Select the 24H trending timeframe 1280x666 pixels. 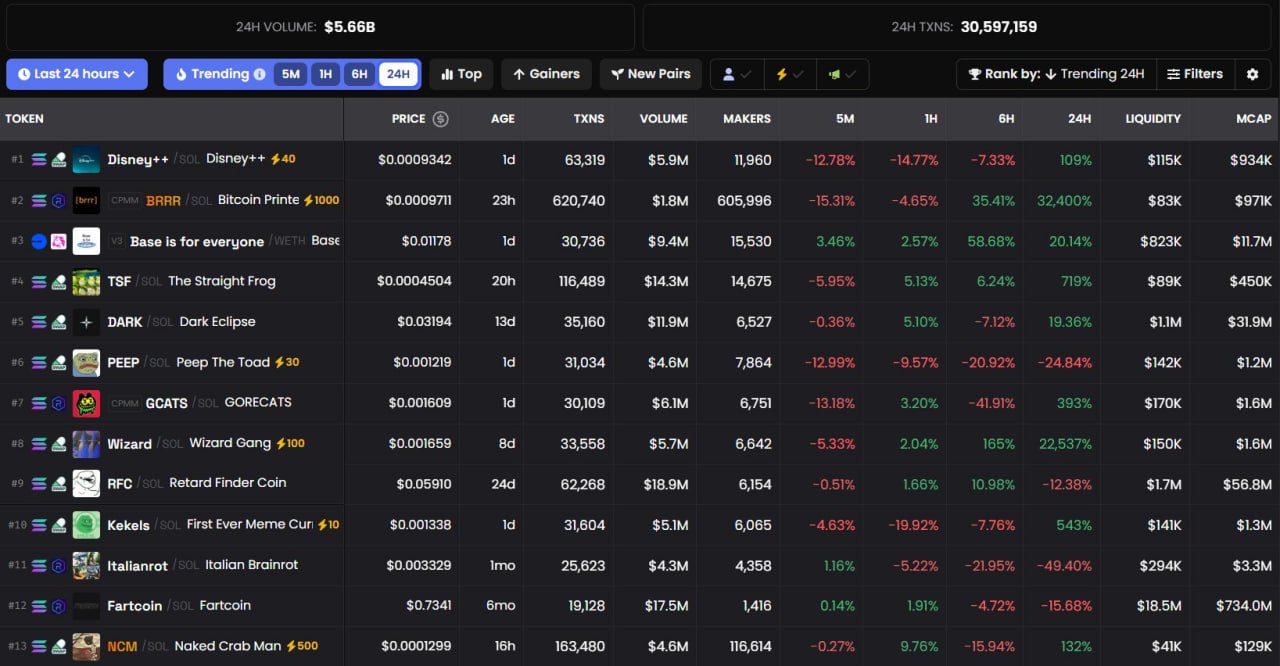(398, 74)
